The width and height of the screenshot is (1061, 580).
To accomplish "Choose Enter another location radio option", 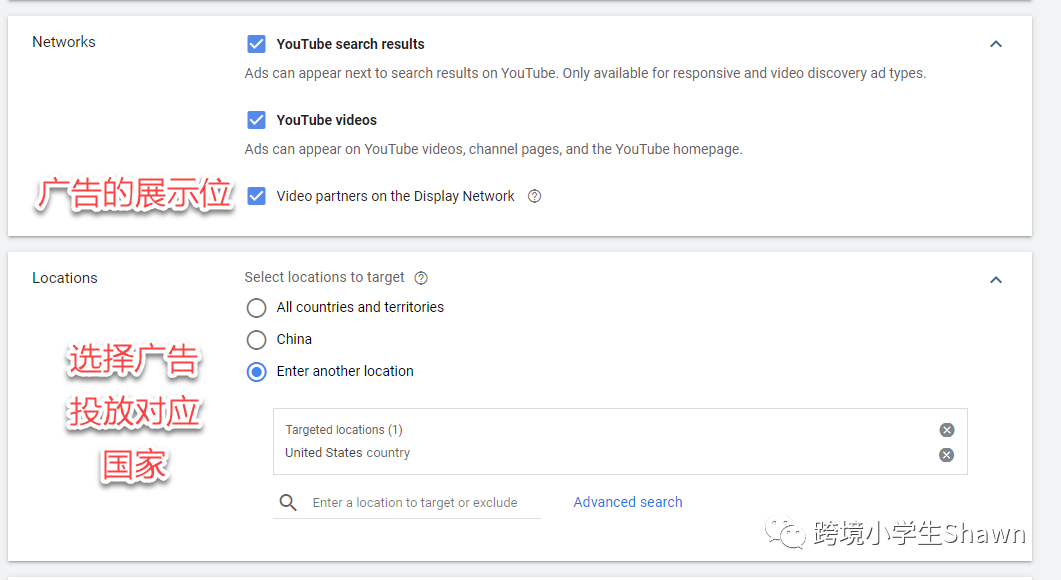I will point(257,372).
